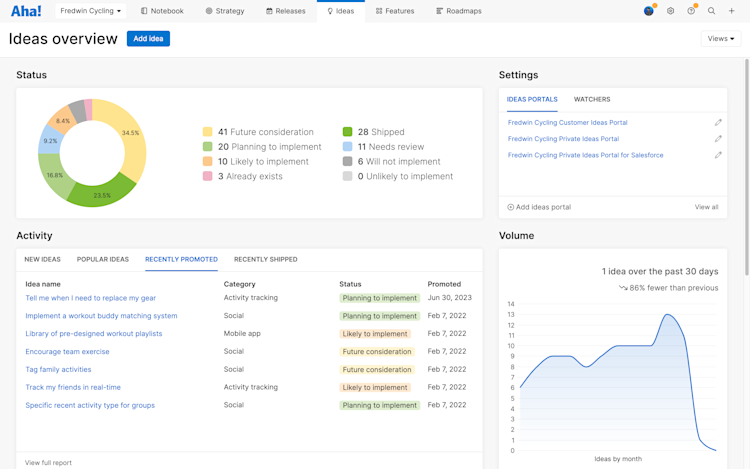Screen dimensions: 750x469
Task: Click the 16.8% donut chart segment
Action: 55,175
